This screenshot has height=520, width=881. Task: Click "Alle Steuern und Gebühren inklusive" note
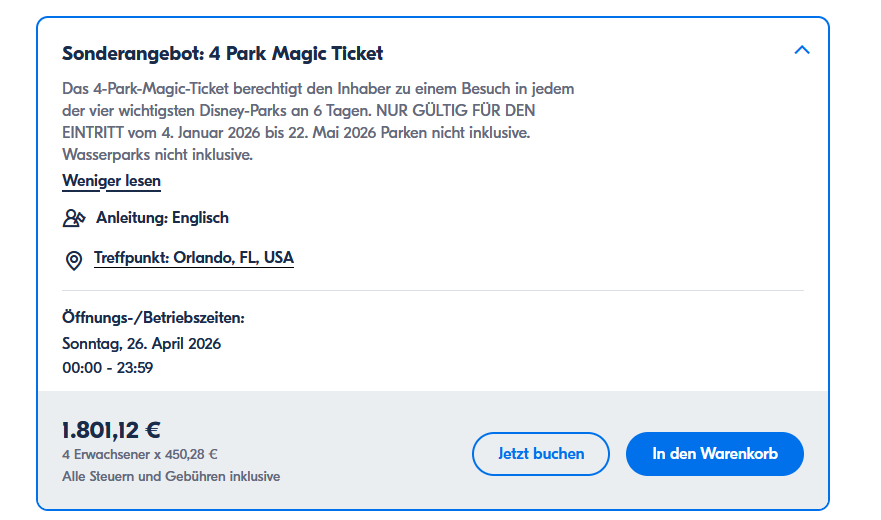[x=171, y=477]
